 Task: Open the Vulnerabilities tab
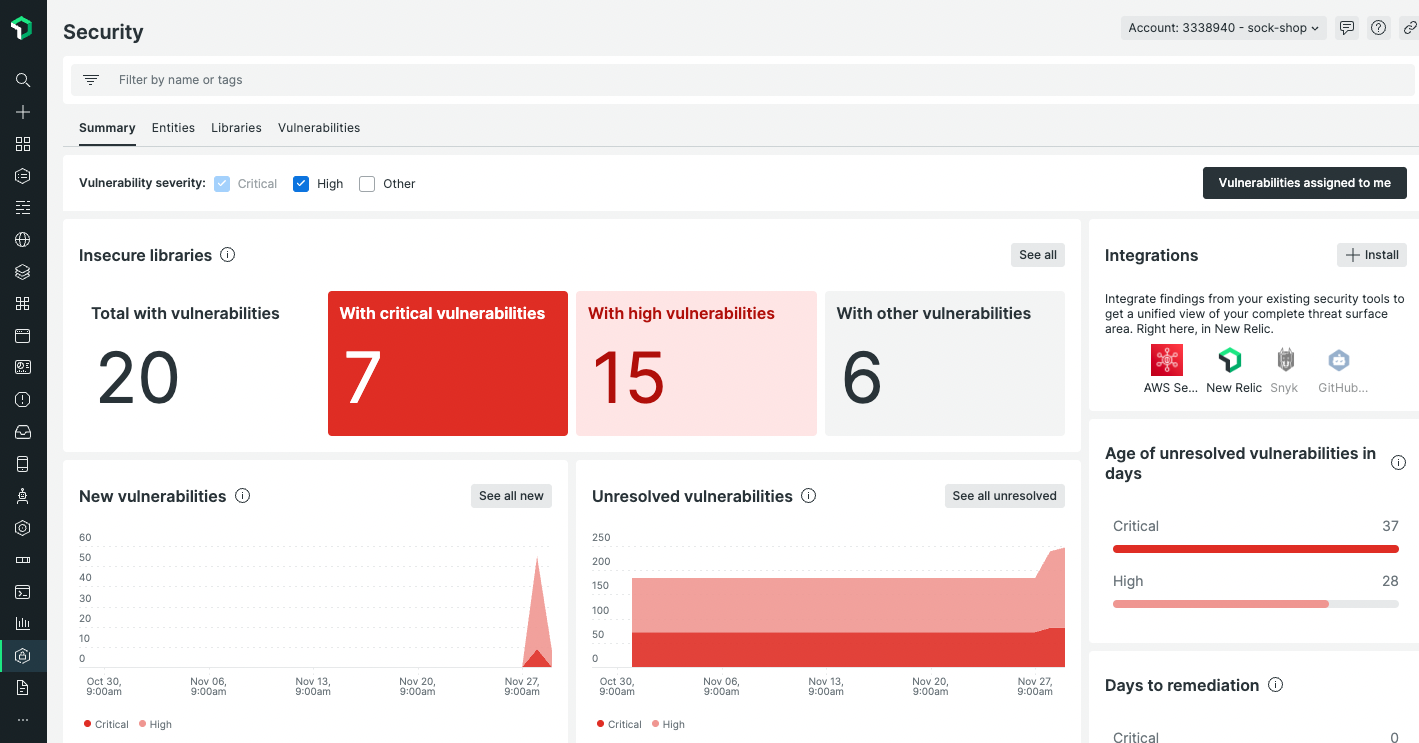[x=319, y=128]
